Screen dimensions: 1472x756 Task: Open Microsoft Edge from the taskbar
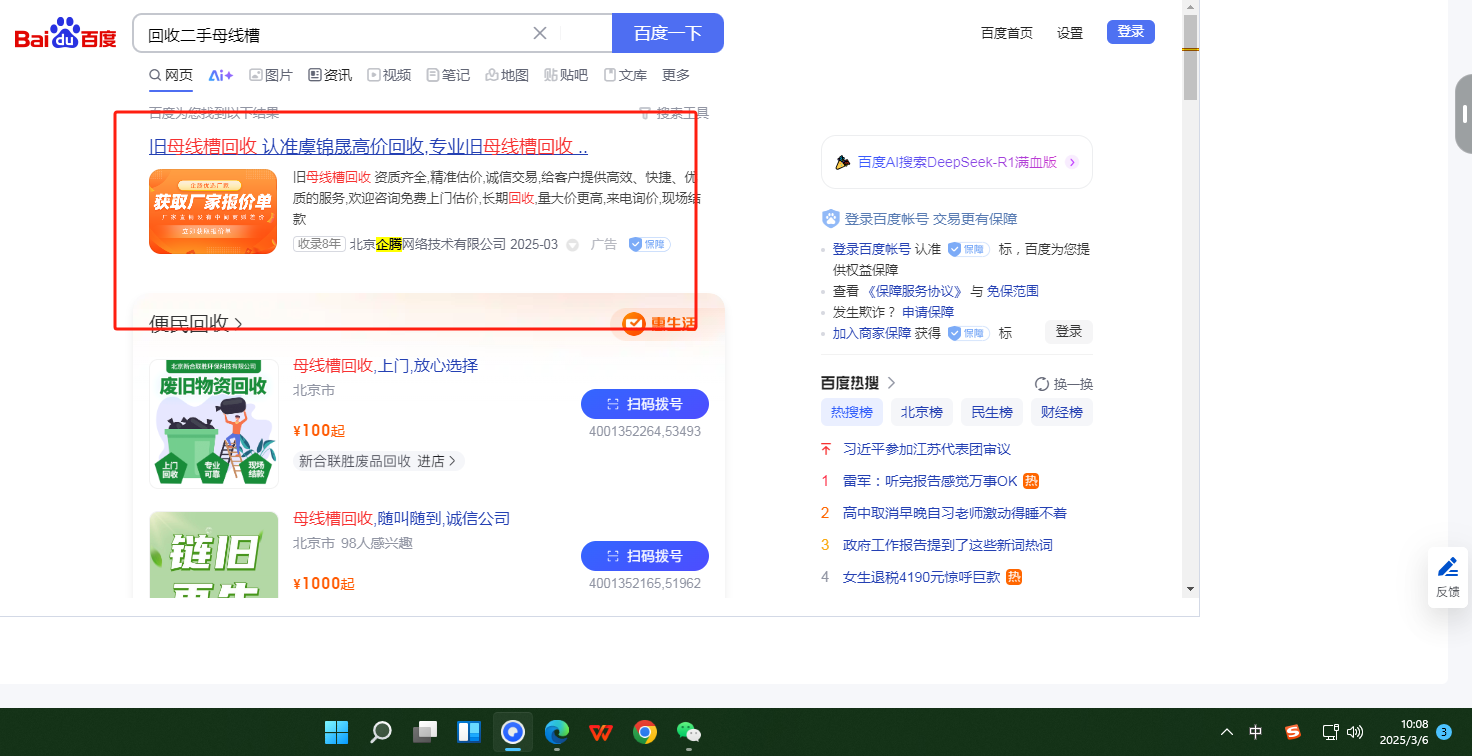point(557,732)
